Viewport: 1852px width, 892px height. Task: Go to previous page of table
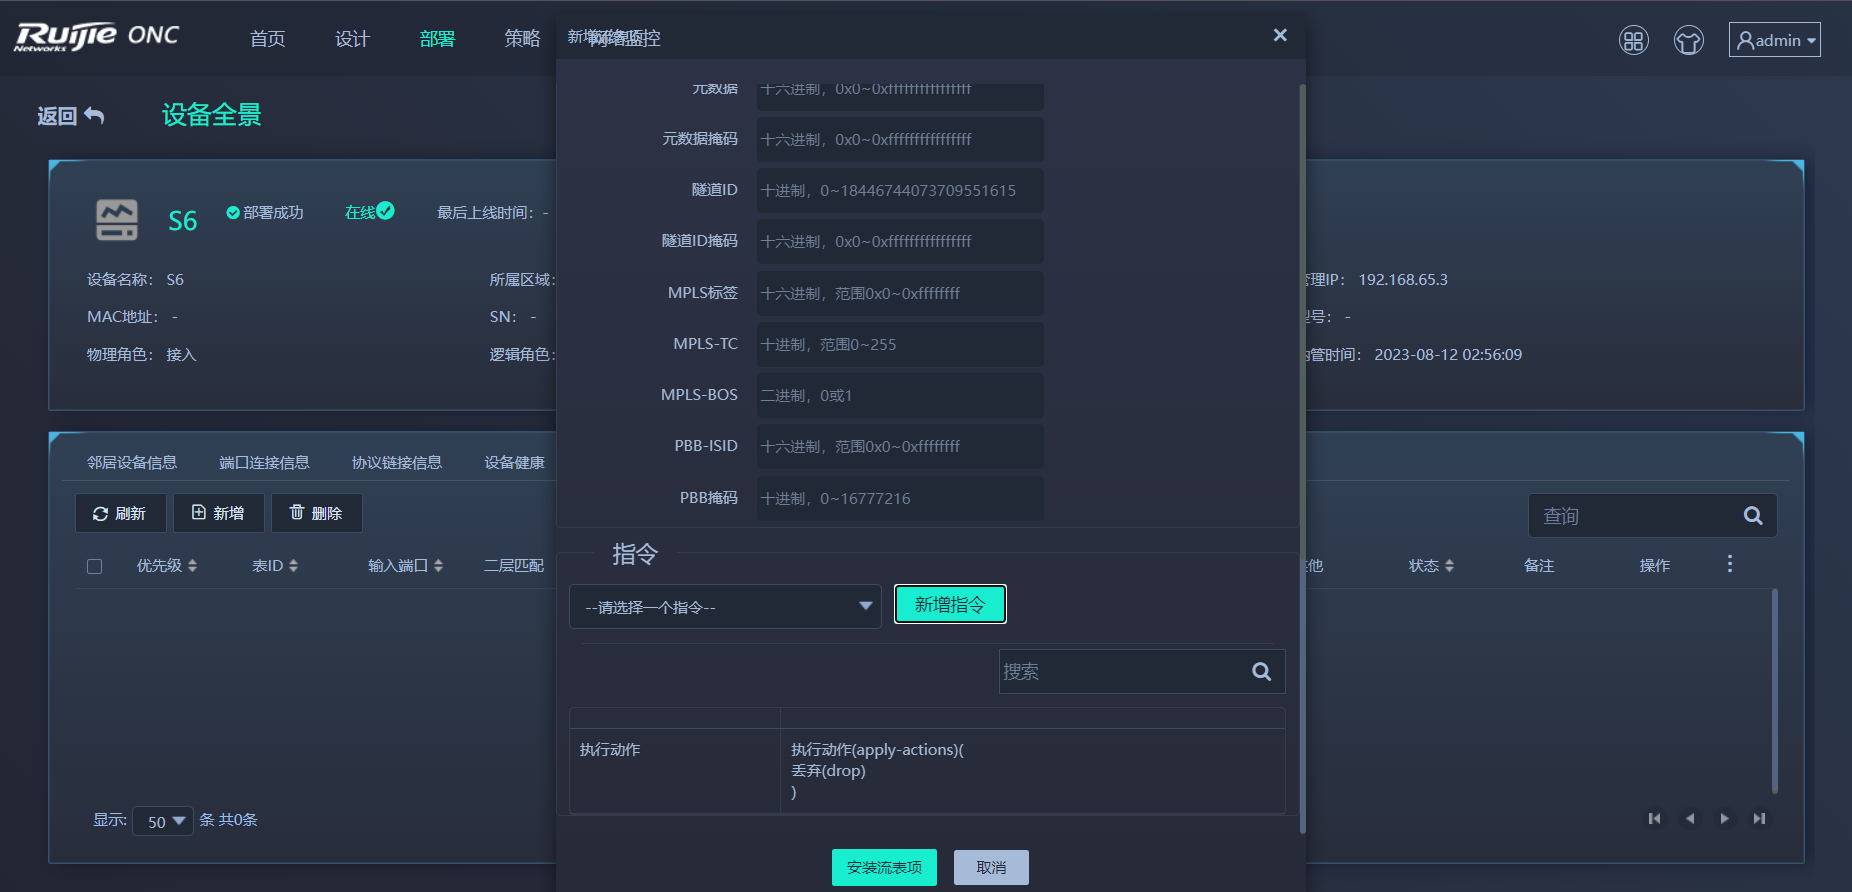coord(1690,819)
